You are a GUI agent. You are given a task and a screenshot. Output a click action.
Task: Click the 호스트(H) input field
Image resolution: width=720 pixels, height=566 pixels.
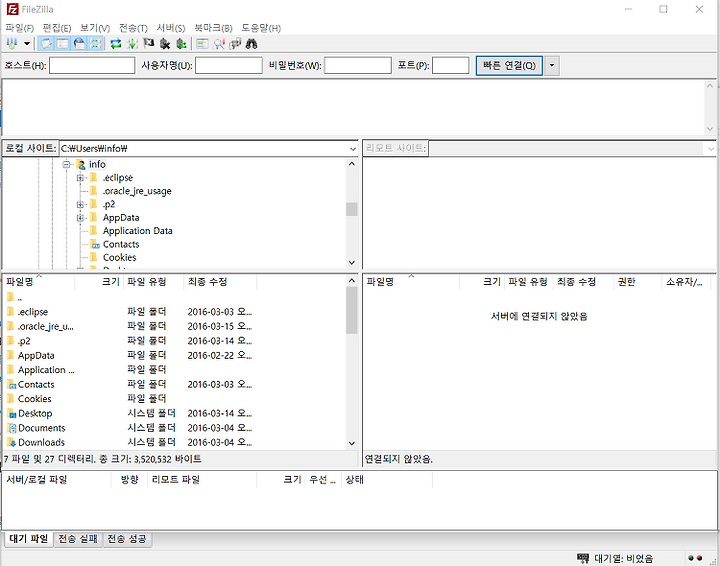pos(92,66)
